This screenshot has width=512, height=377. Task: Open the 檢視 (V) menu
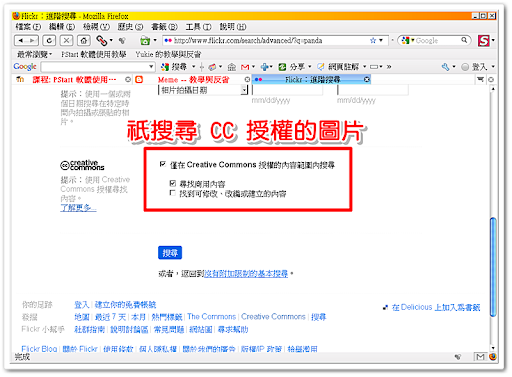(x=96, y=27)
